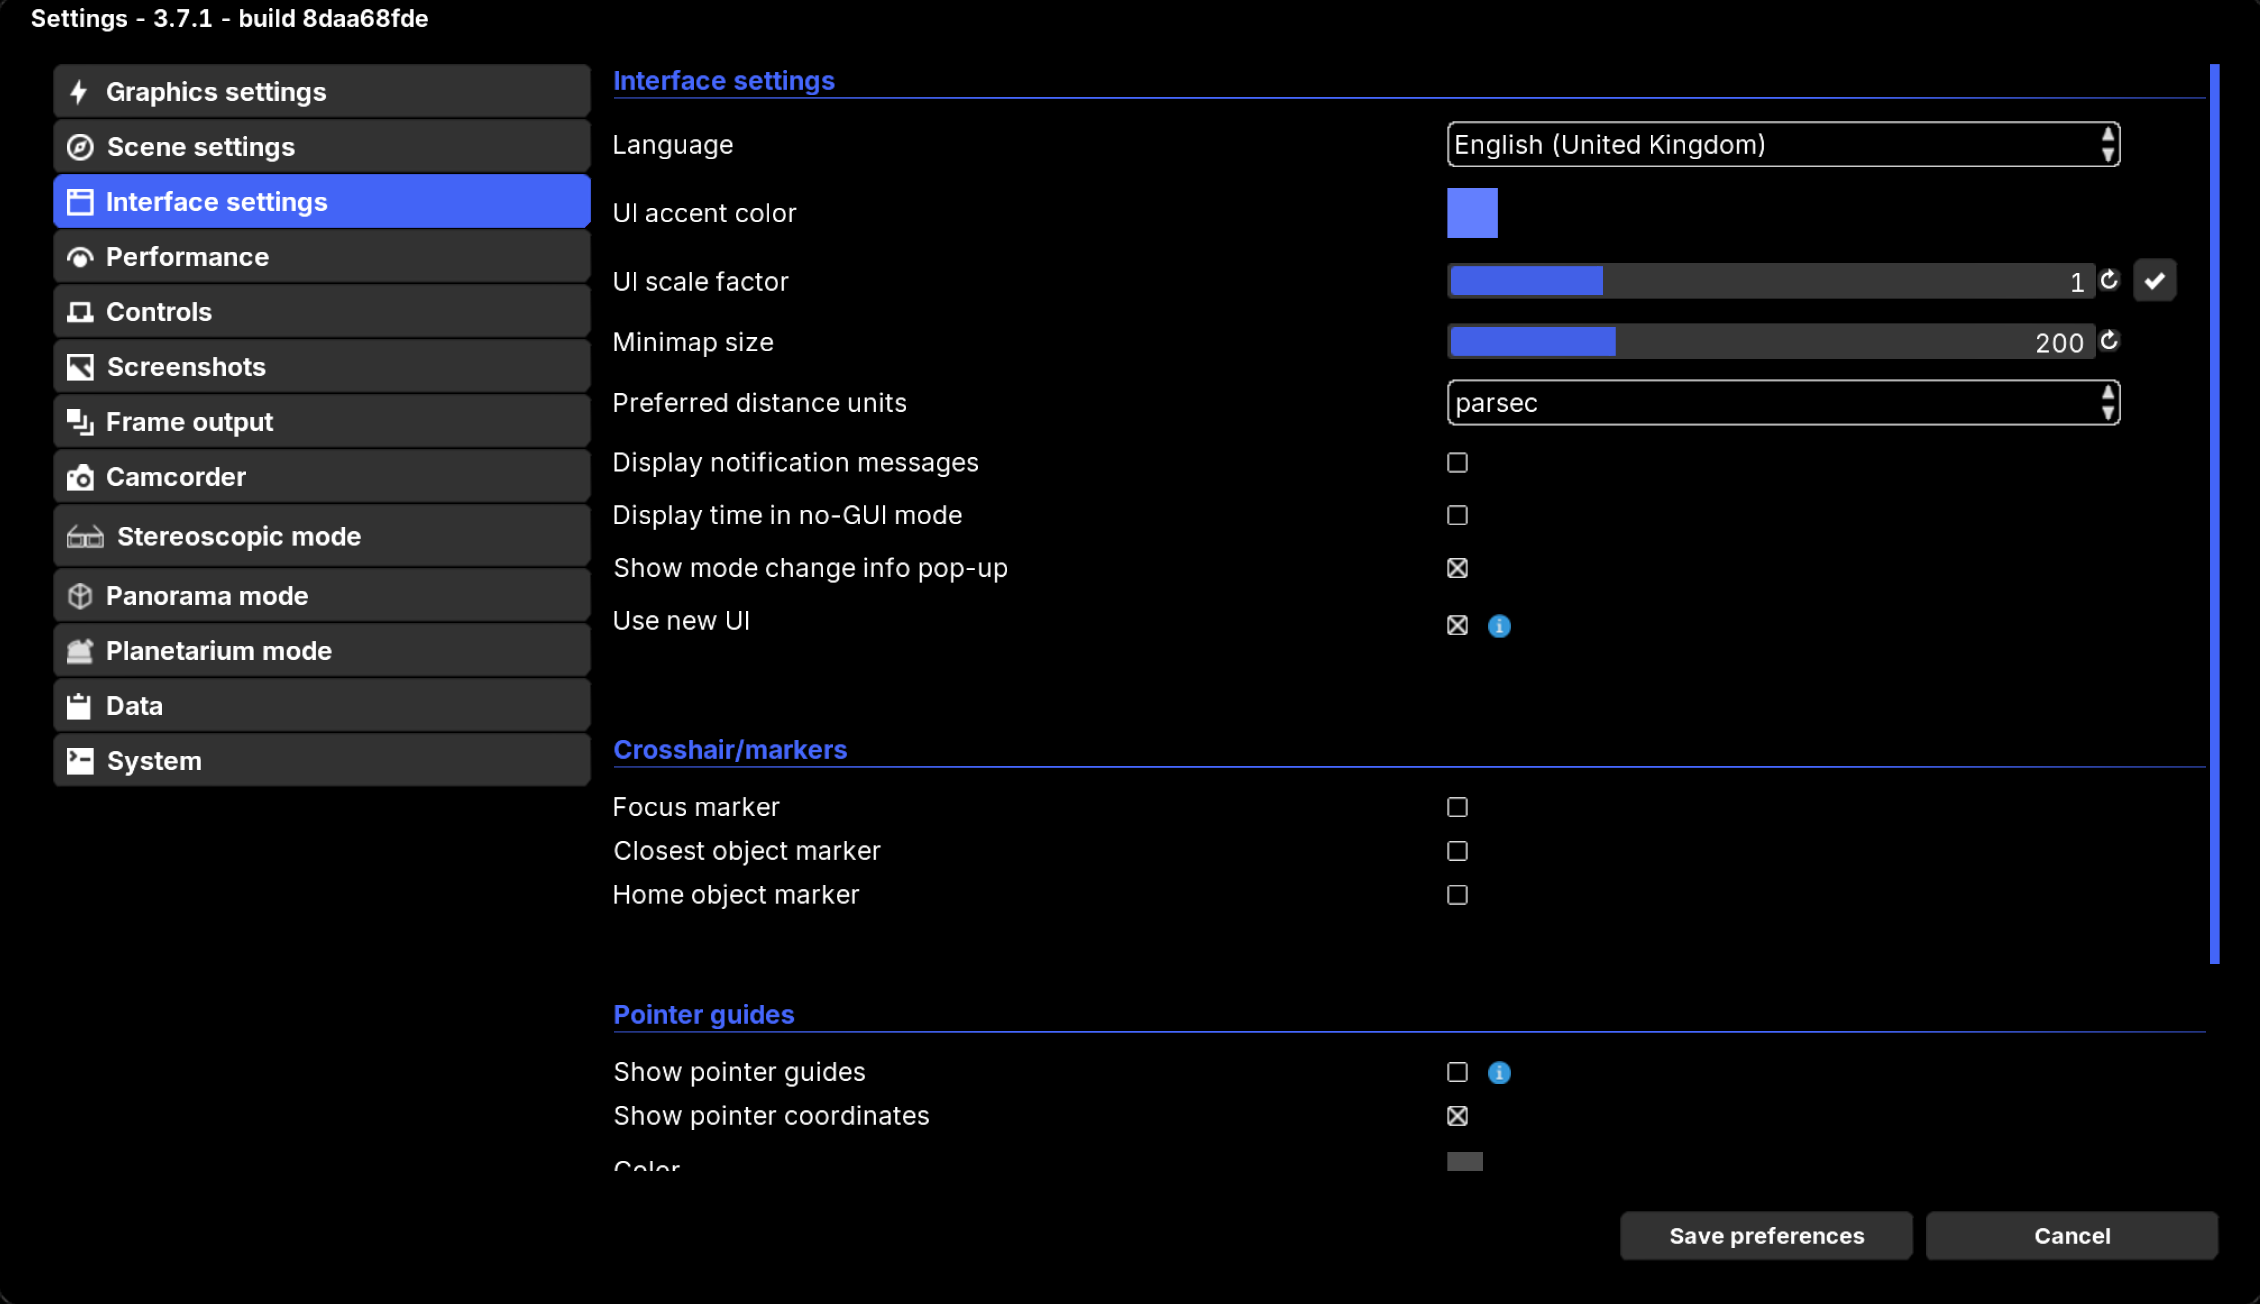
Task: Click the window Interface settings icon
Action: (80, 202)
